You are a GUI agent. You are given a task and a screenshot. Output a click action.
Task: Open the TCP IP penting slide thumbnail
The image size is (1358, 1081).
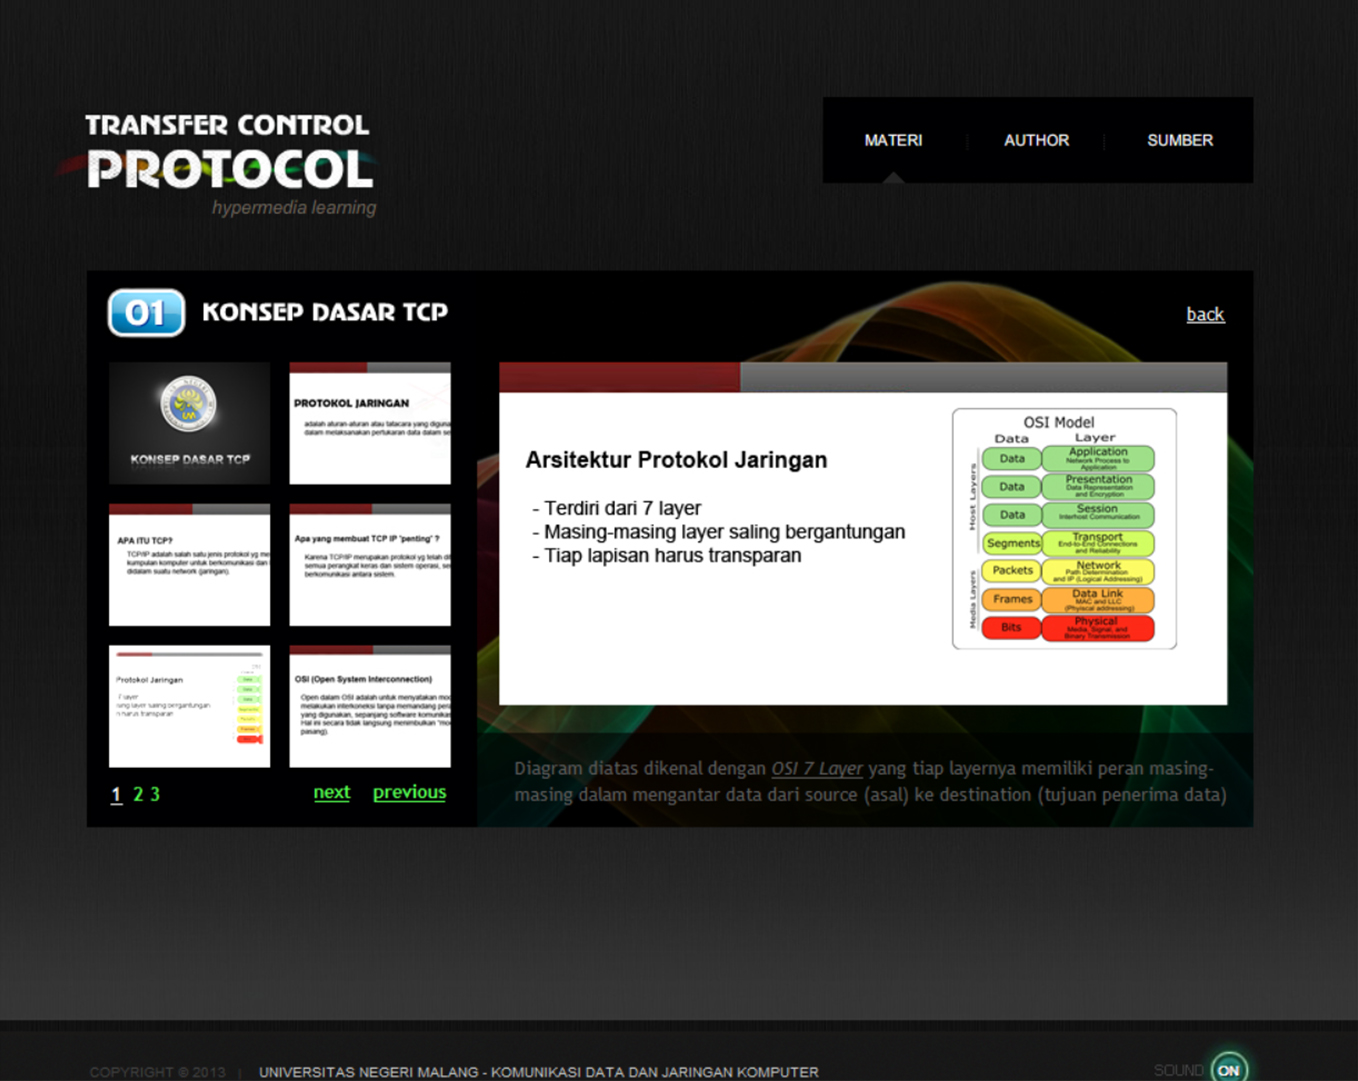[x=370, y=565]
